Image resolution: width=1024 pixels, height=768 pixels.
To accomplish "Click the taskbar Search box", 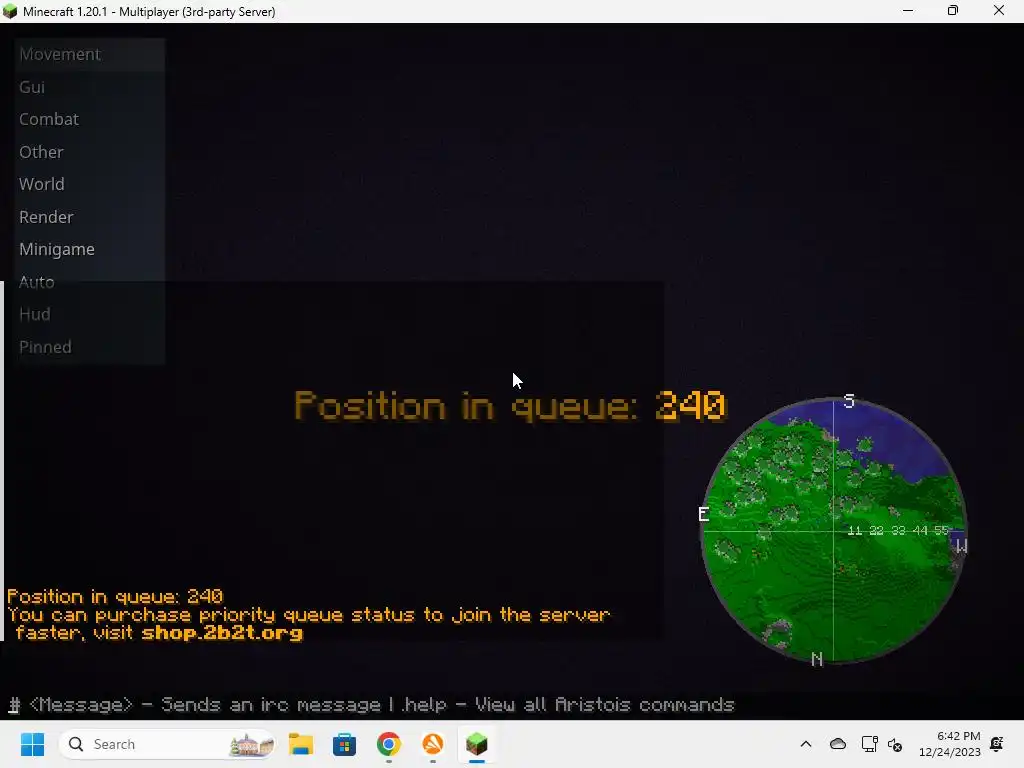I will (x=167, y=744).
